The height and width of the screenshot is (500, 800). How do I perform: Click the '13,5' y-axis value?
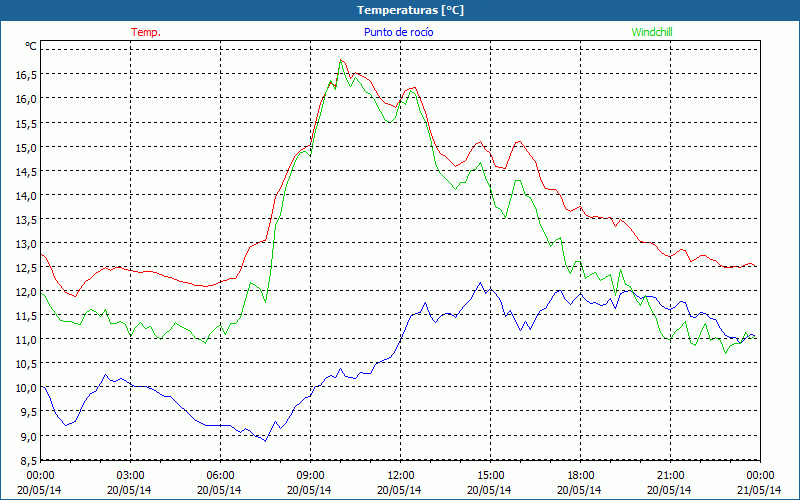tap(26, 219)
